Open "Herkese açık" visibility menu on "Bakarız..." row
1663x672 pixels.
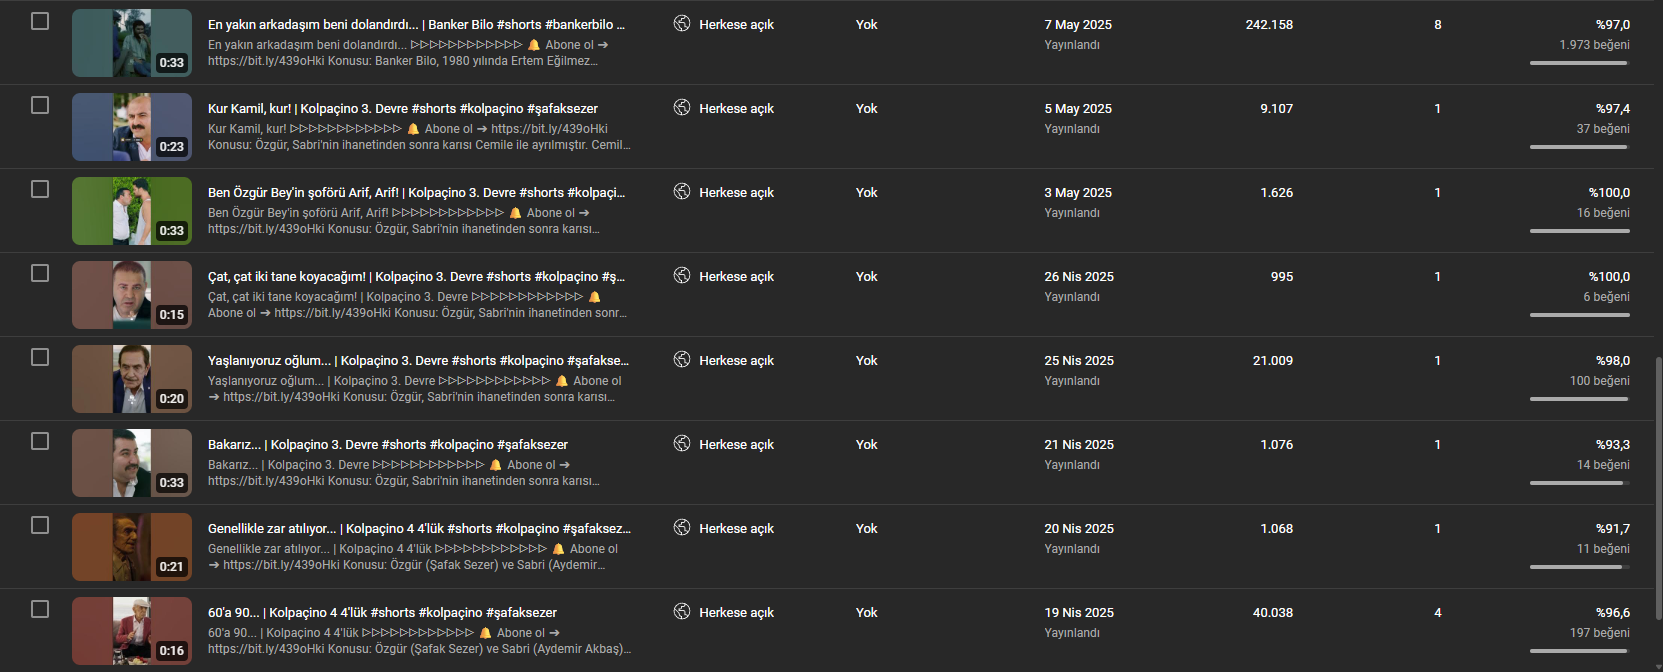736,444
